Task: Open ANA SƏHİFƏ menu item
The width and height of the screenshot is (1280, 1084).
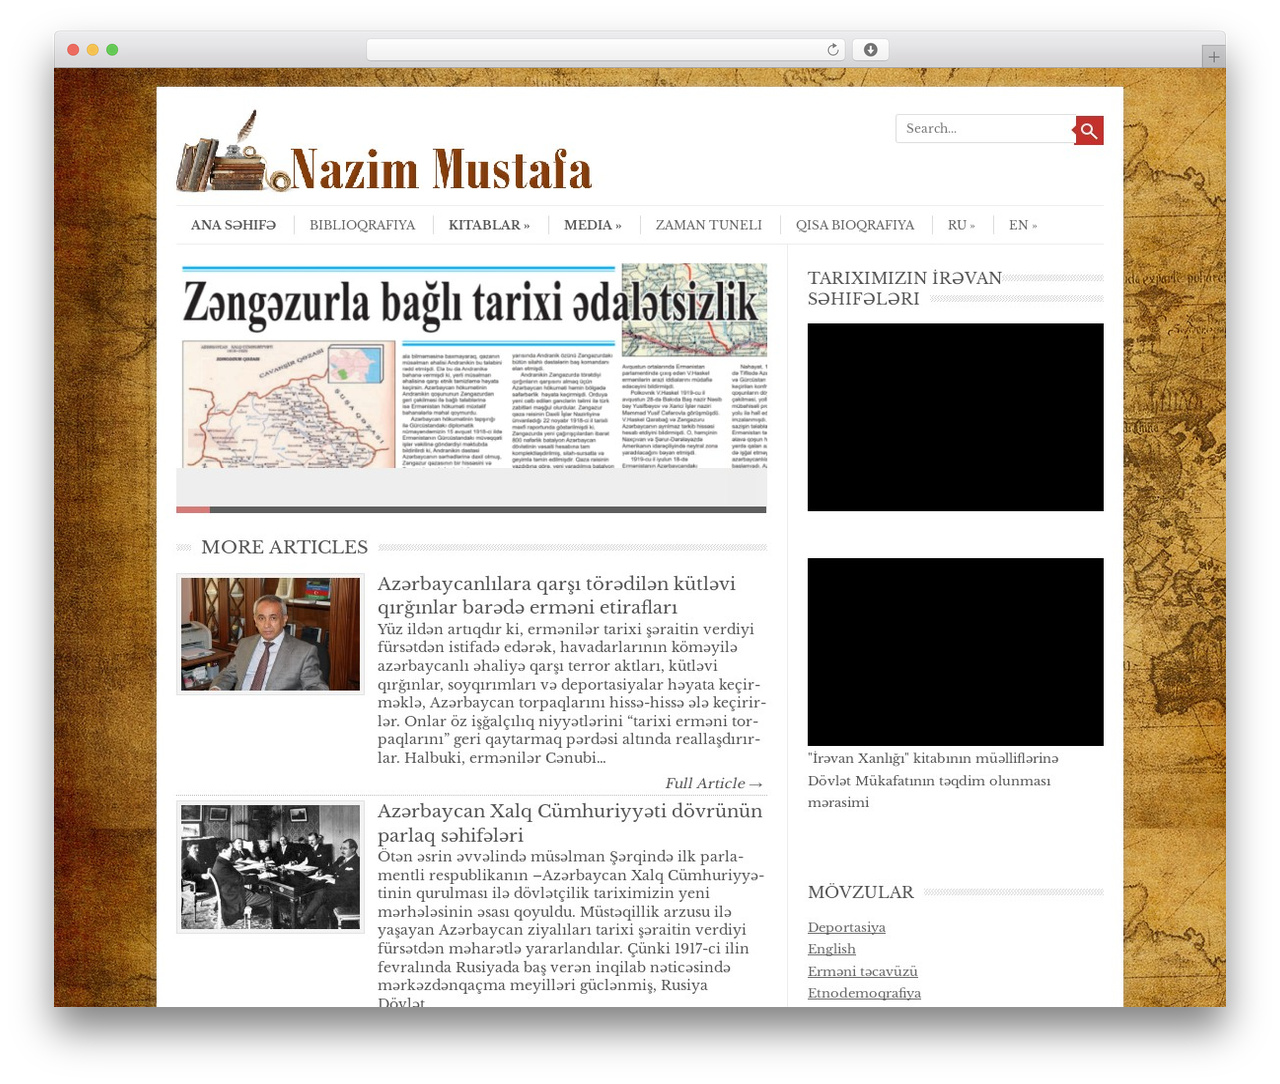Action: click(233, 225)
